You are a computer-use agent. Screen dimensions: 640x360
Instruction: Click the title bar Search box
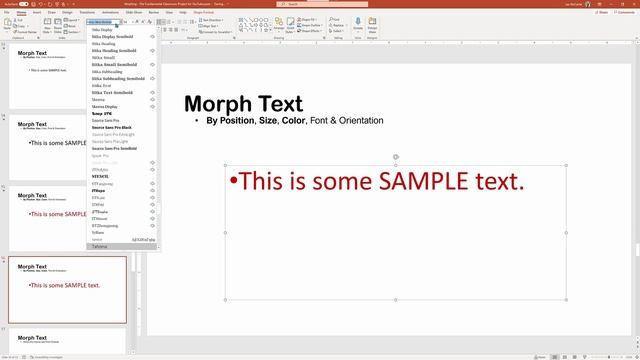tap(322, 4)
